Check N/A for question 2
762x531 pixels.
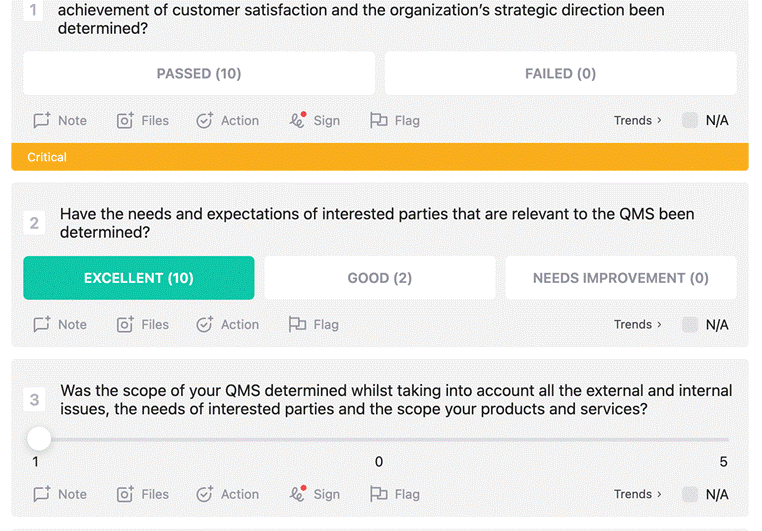[x=690, y=324]
